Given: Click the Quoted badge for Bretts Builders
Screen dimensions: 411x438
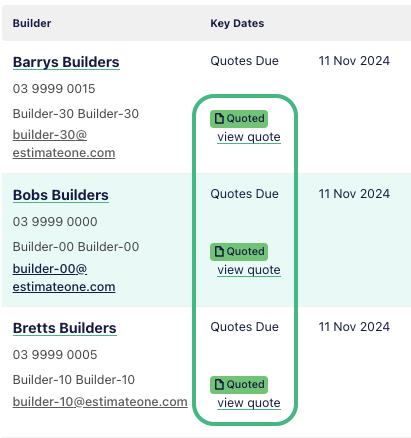Looking at the screenshot, I should coord(239,385).
